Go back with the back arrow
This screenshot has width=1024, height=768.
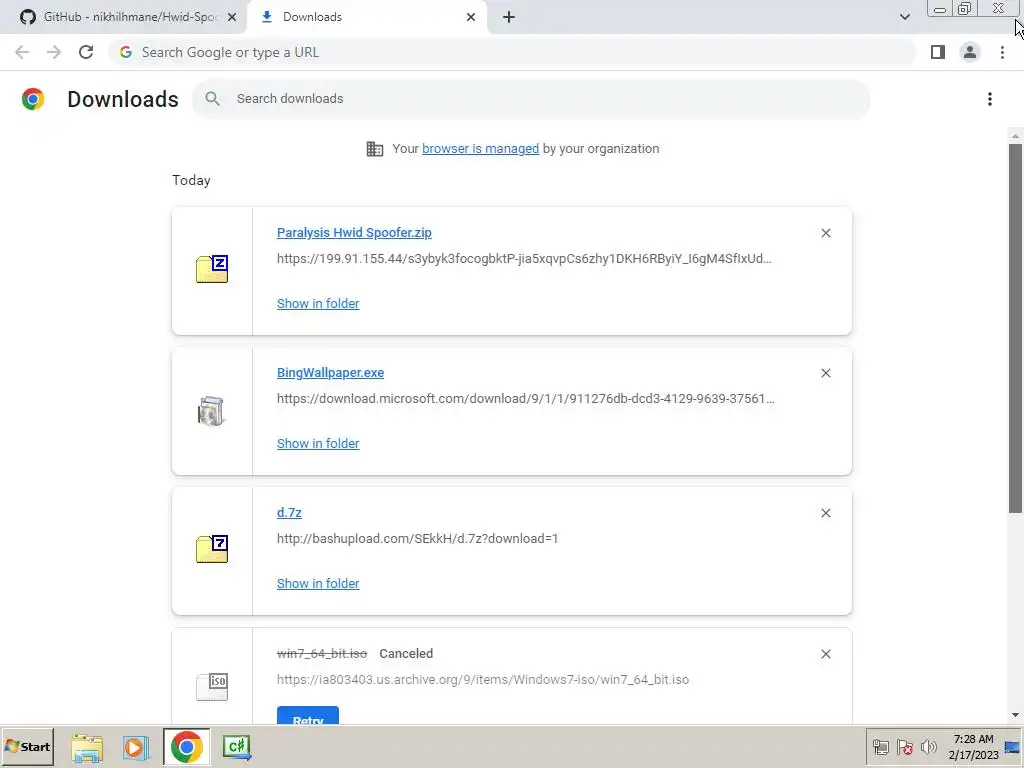[22, 52]
